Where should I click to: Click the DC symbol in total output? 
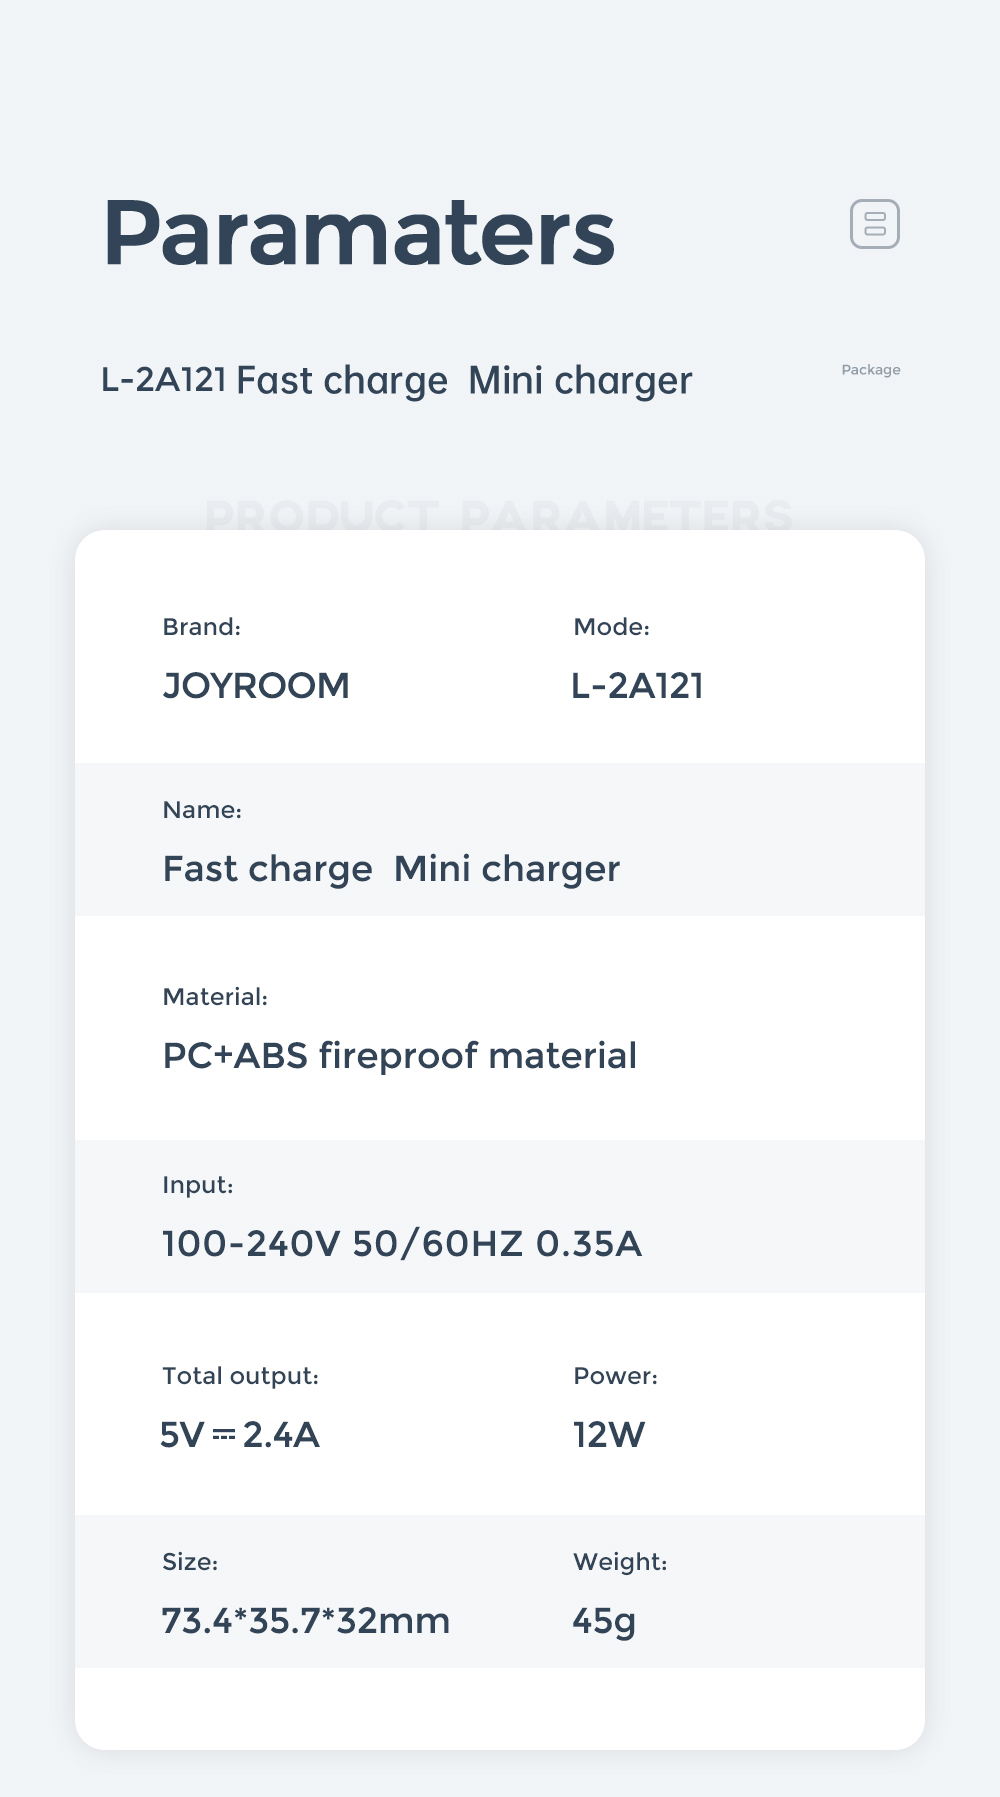[224, 1435]
